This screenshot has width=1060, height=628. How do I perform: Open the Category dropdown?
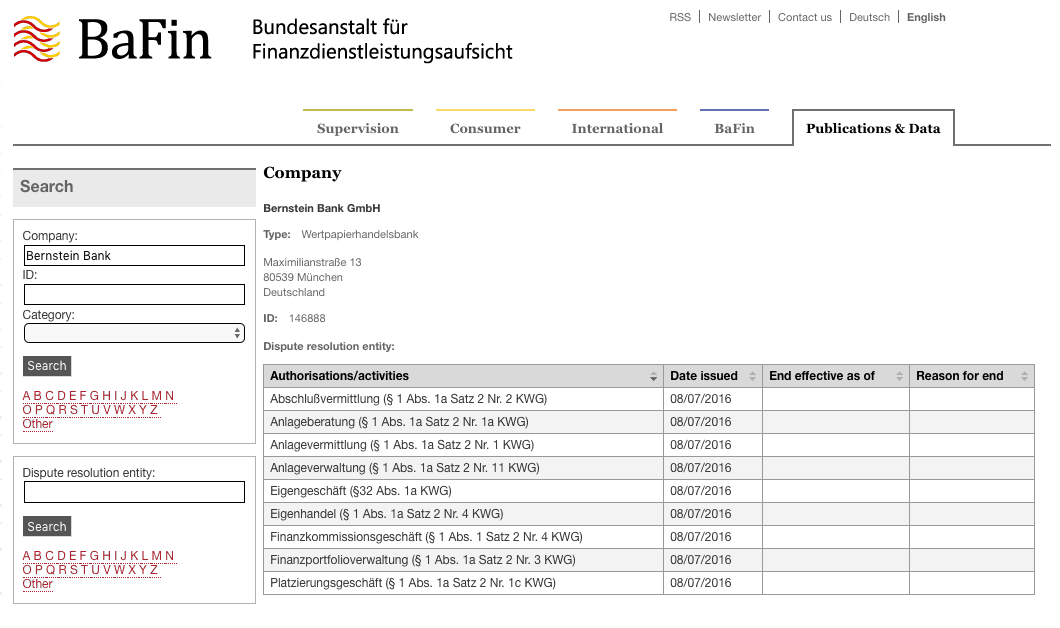tap(134, 333)
